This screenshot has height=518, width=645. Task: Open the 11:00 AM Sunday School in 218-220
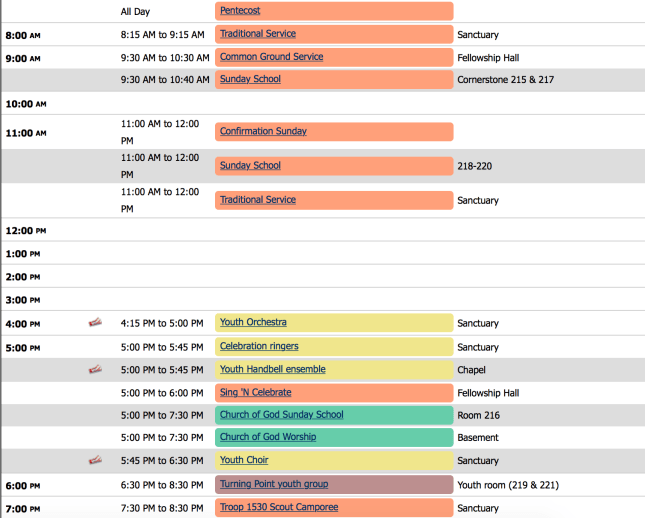(250, 166)
